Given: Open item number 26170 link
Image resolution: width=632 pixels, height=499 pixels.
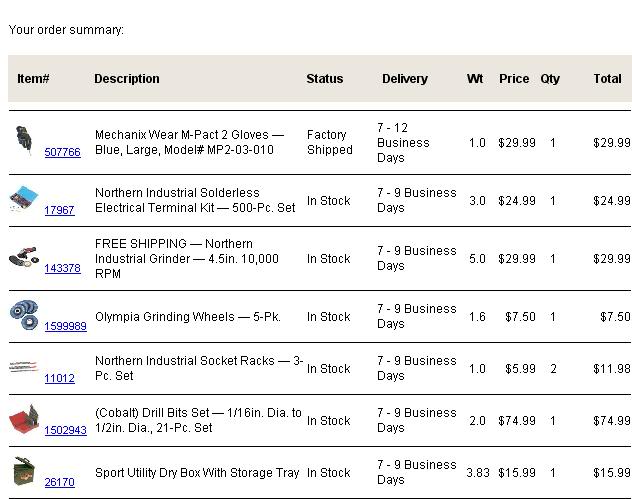Looking at the screenshot, I should (59, 482).
